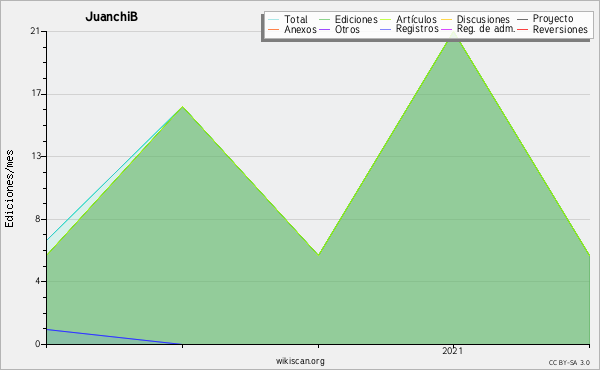Click the blue Registros line near the origin

[114, 337]
